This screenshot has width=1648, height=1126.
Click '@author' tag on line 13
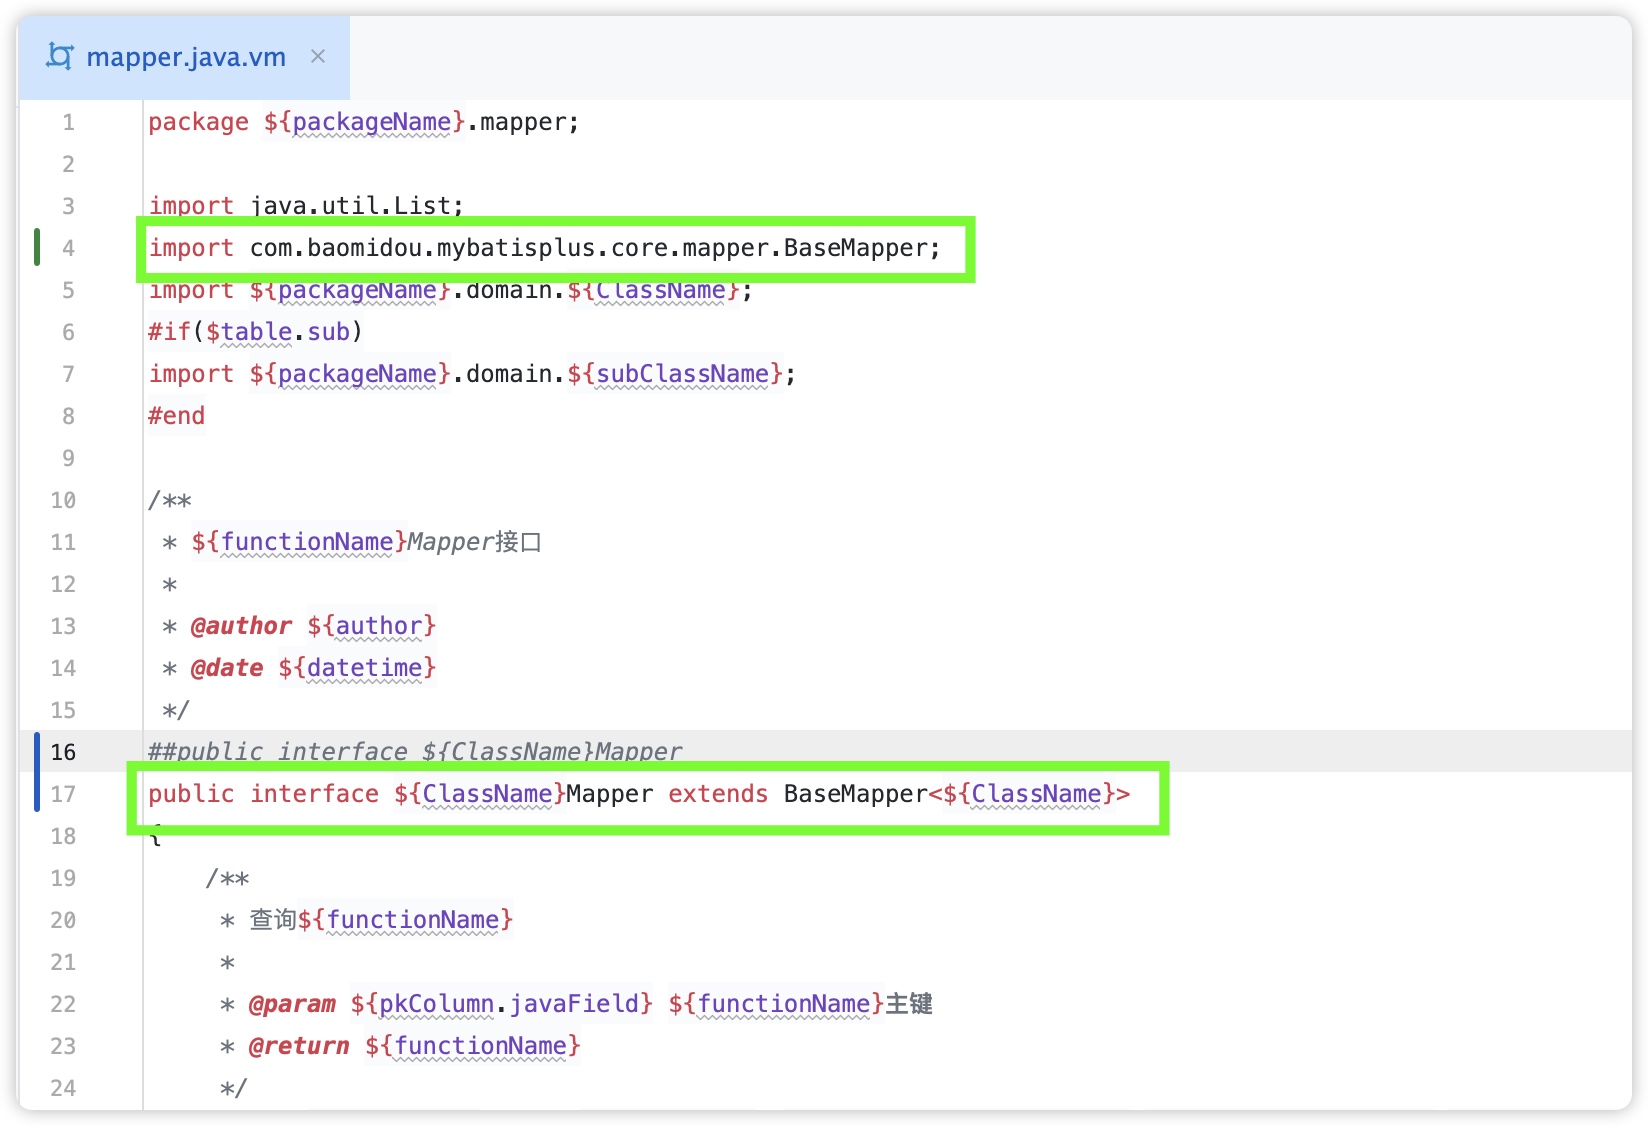241,626
